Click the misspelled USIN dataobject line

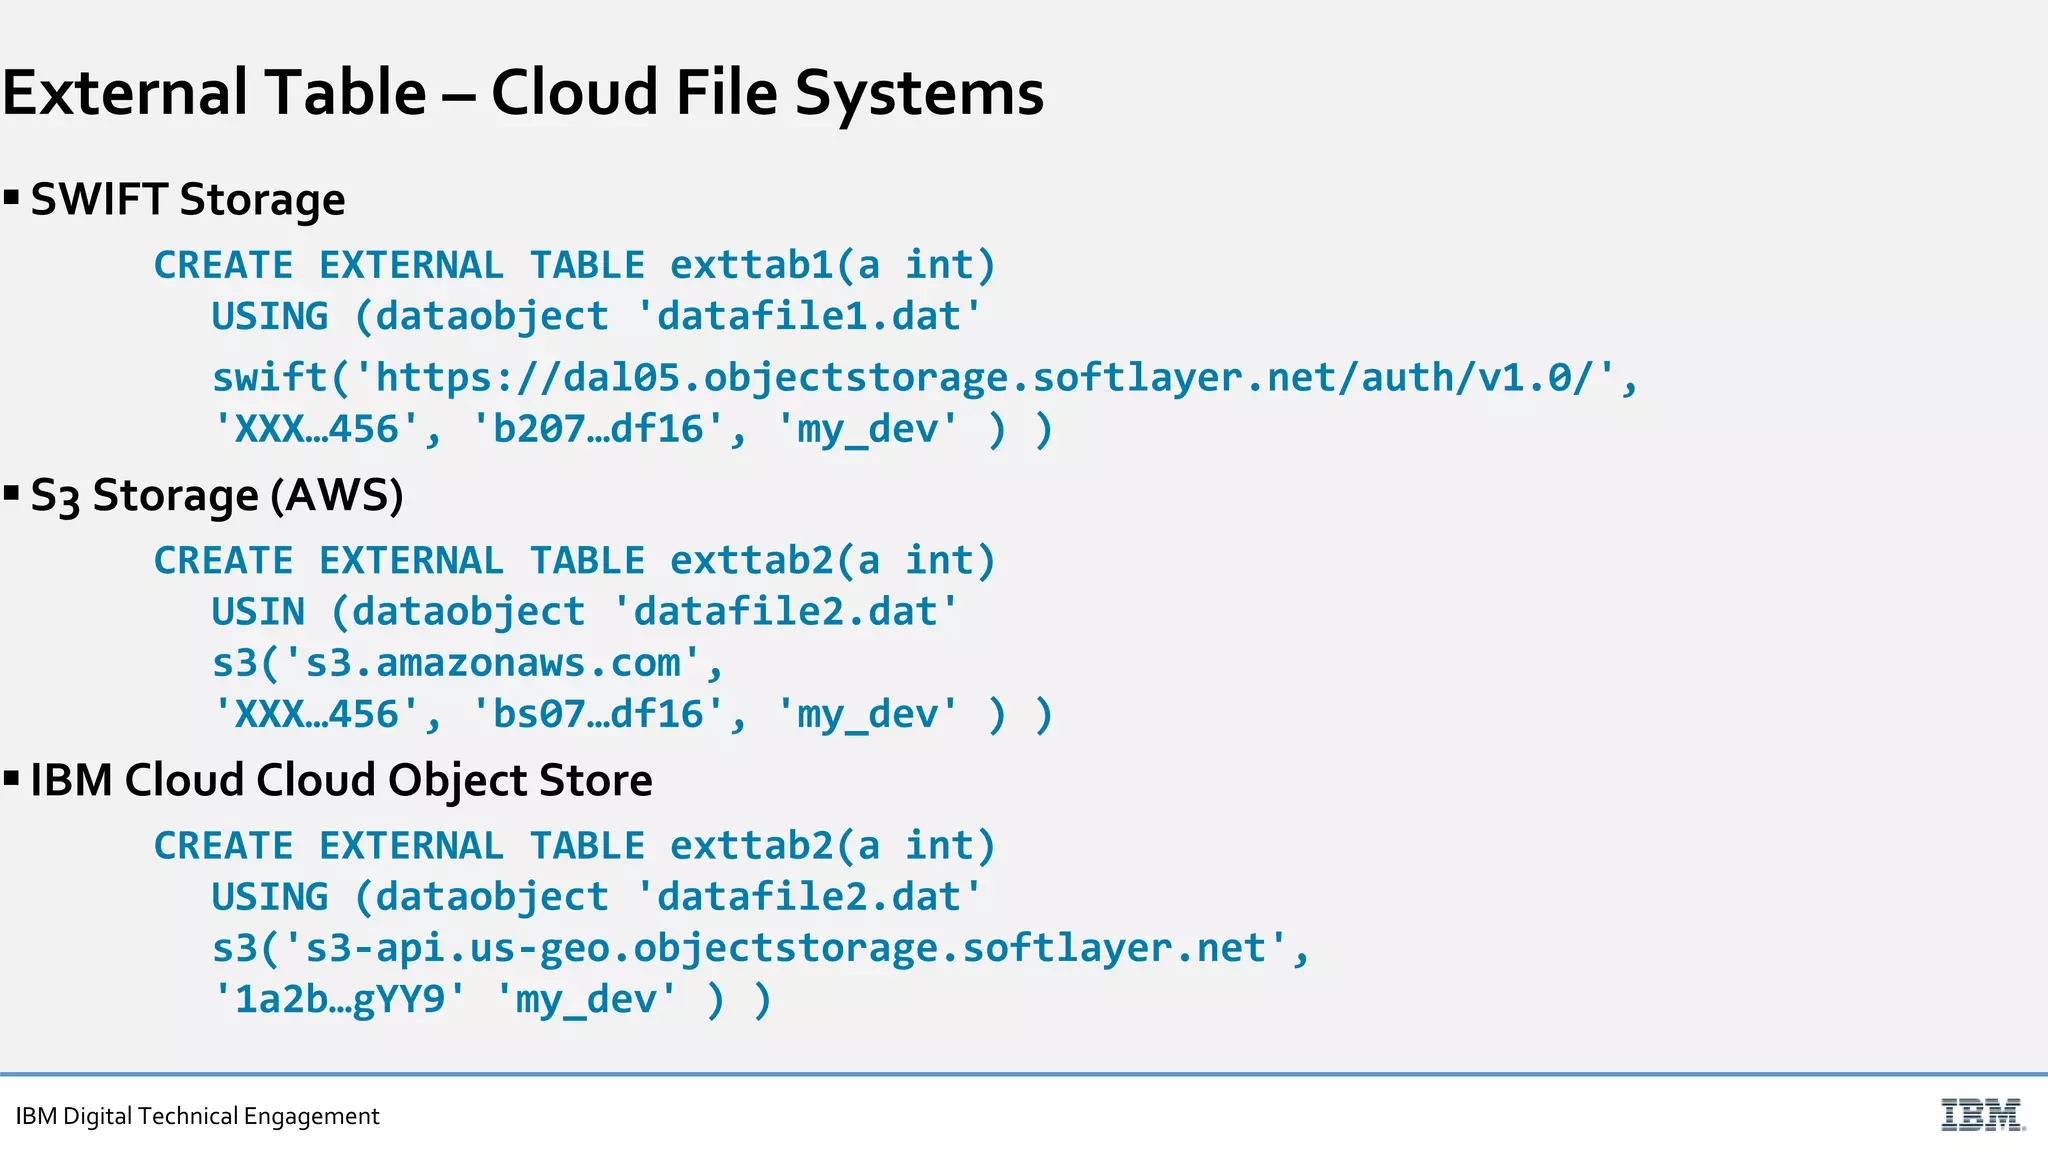click(x=585, y=611)
